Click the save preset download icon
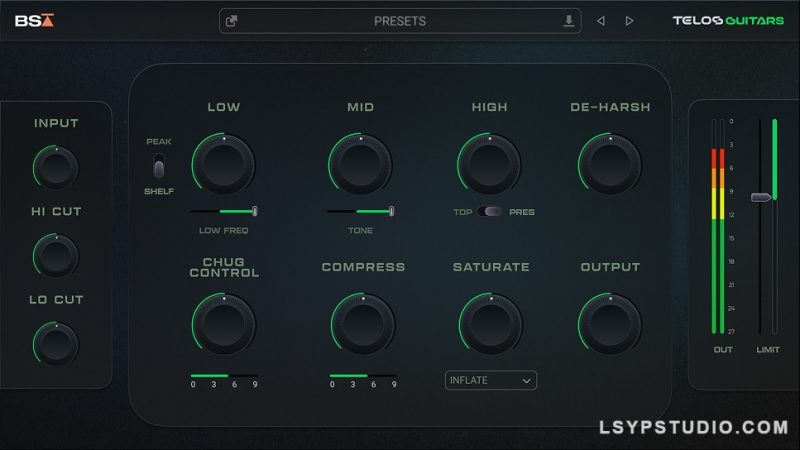This screenshot has height=450, width=800. (568, 21)
